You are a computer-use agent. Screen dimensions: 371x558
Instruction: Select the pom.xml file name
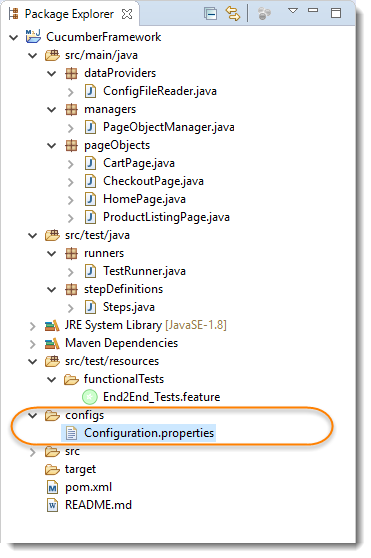point(89,487)
